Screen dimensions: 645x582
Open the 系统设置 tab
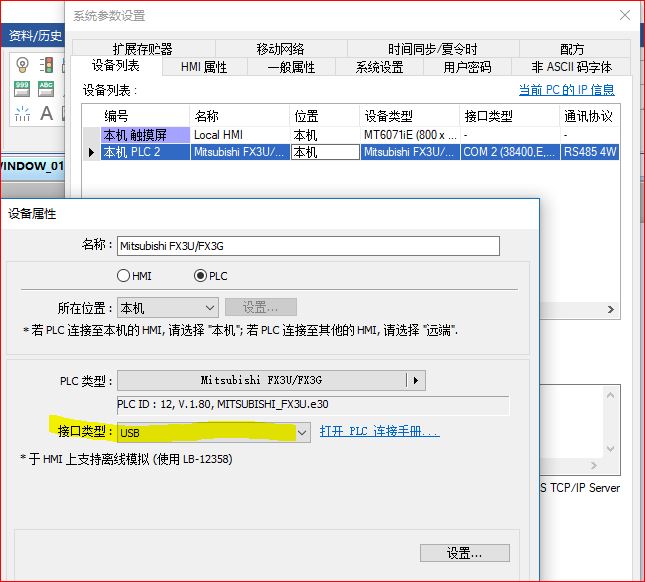(380, 67)
